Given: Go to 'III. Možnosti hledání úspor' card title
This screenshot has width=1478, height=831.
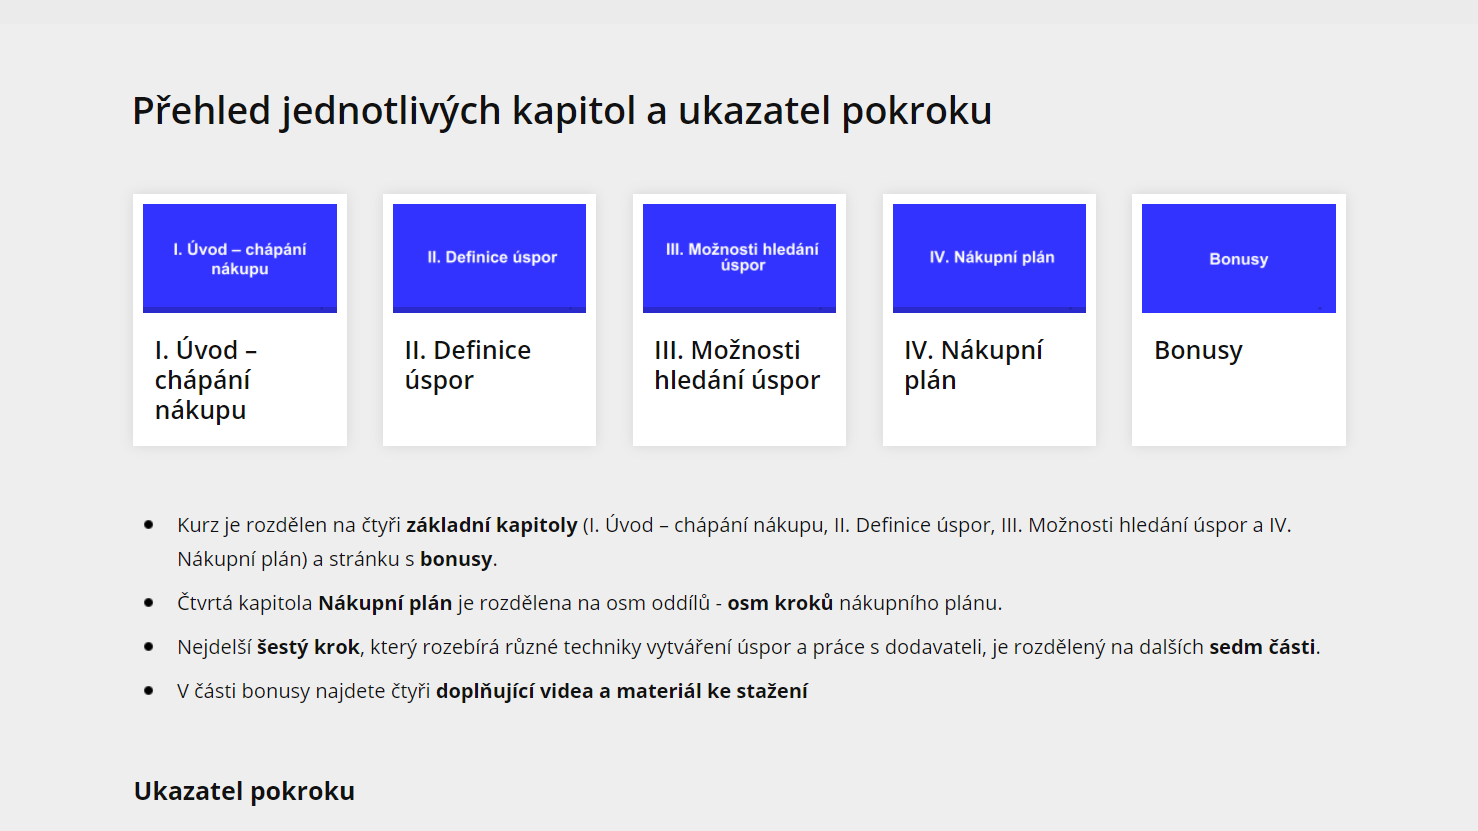Looking at the screenshot, I should pos(737,365).
